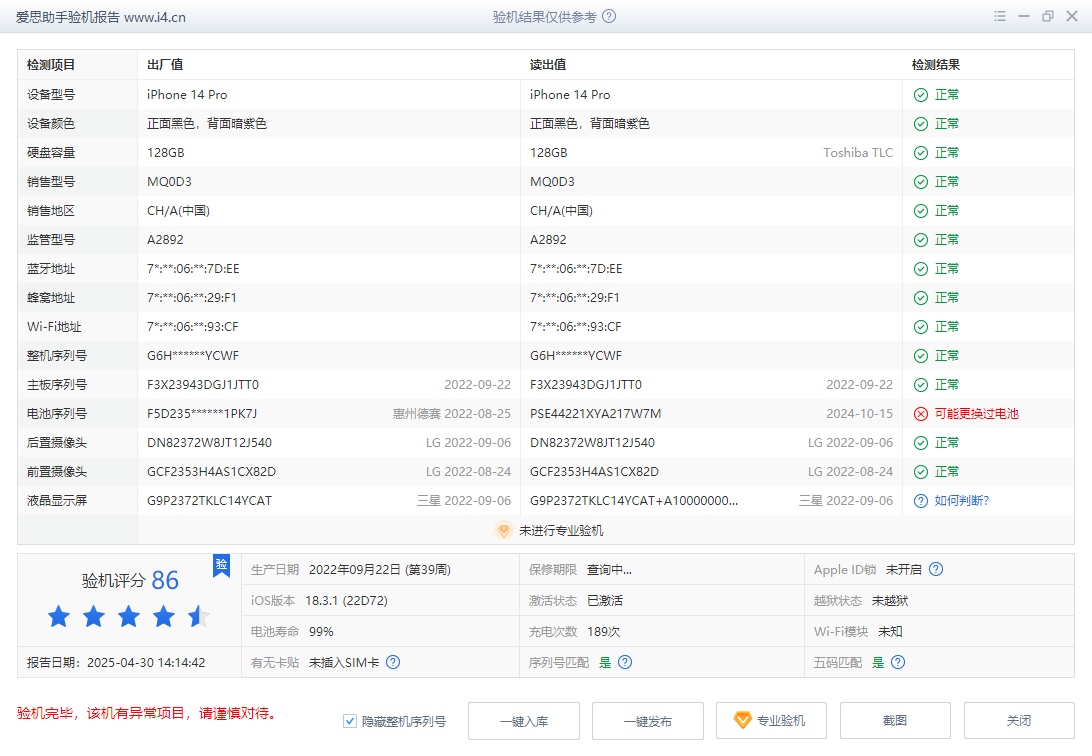This screenshot has width=1092, height=756.
Task: Click the 检测结果 column header
Action: click(936, 65)
